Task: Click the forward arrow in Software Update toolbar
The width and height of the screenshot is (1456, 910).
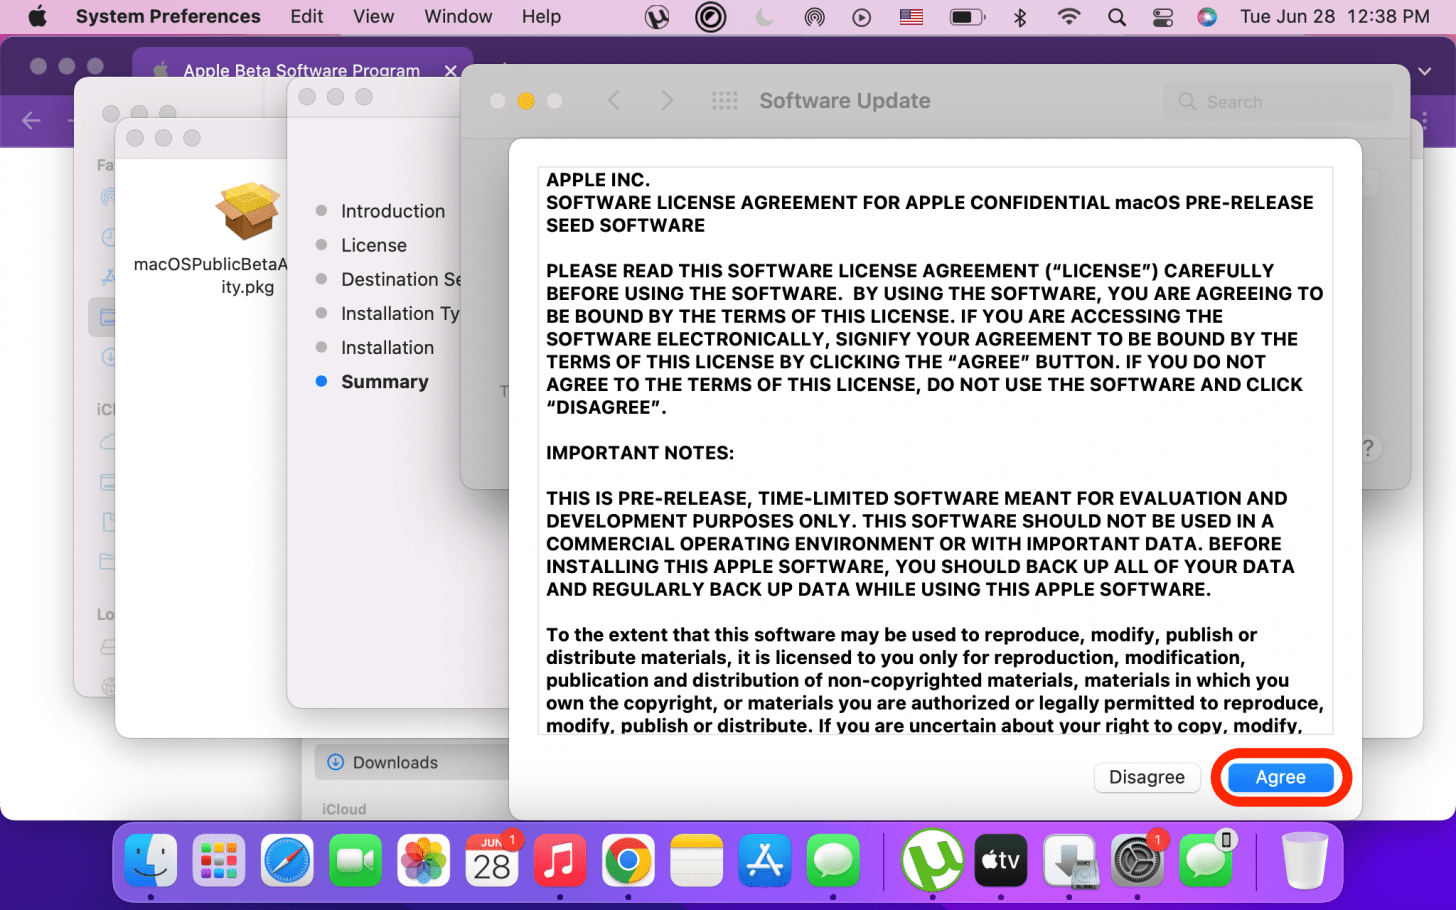Action: pyautogui.click(x=667, y=101)
